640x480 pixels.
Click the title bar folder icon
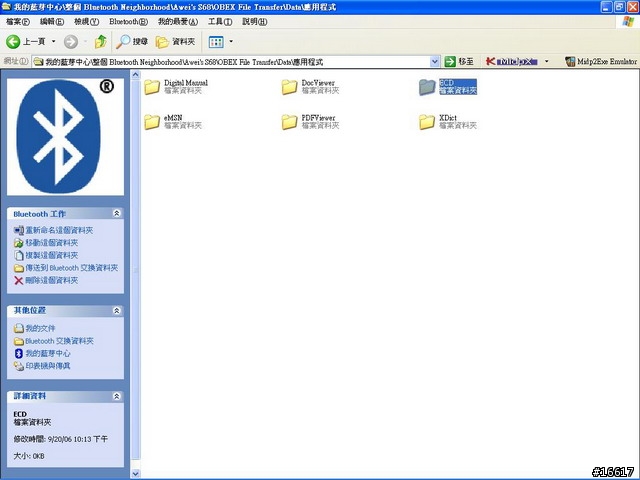6,7
